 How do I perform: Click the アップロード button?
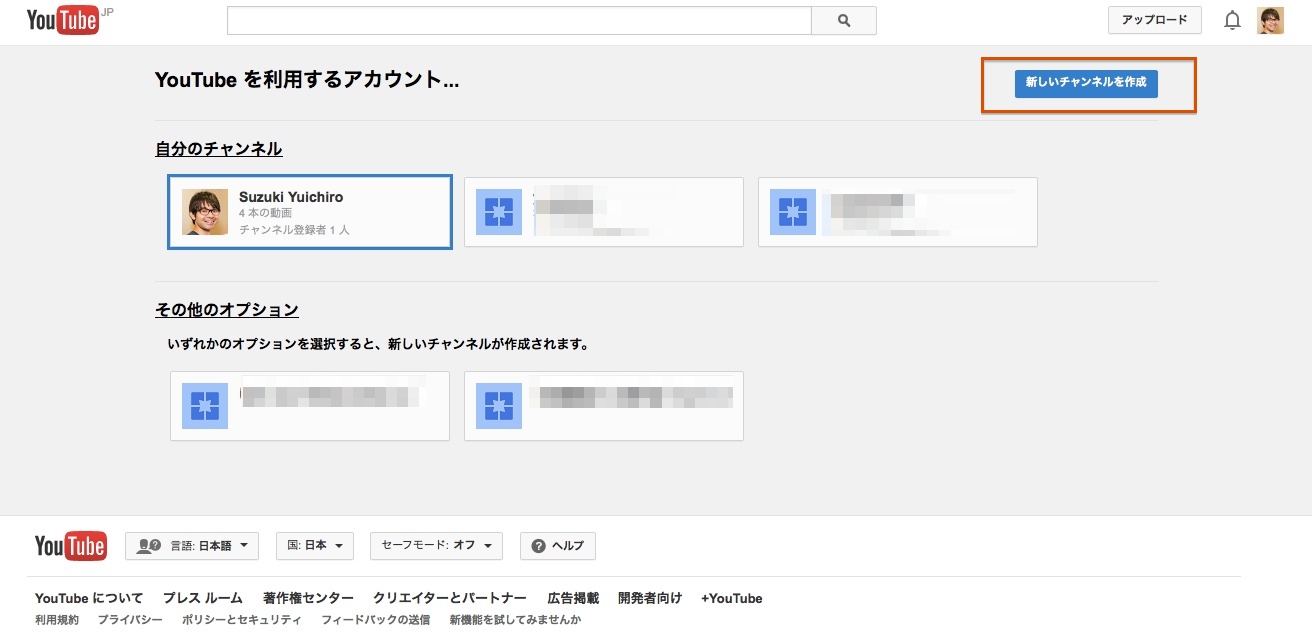click(x=1154, y=20)
